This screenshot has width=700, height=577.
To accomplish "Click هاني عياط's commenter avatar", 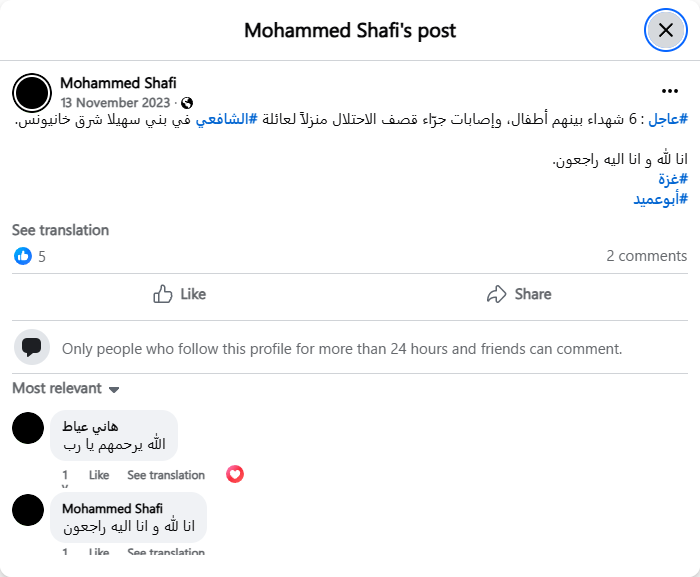I will pyautogui.click(x=28, y=428).
